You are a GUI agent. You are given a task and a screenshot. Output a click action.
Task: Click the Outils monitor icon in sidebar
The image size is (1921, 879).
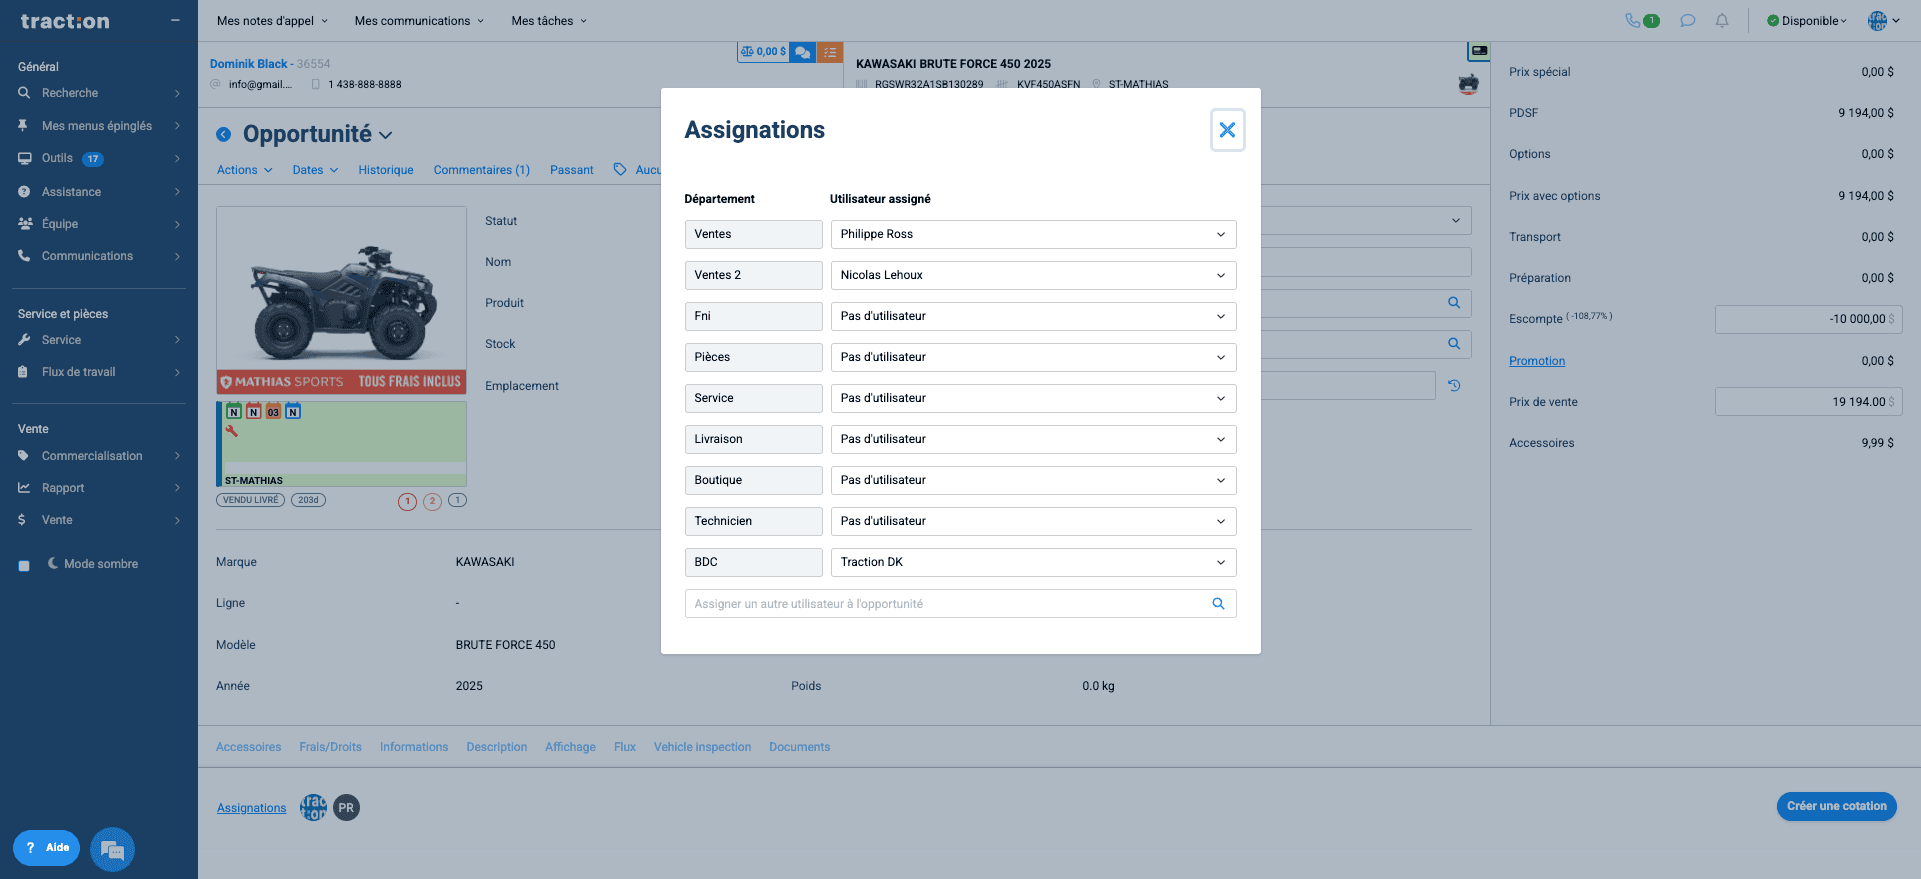pyautogui.click(x=24, y=158)
